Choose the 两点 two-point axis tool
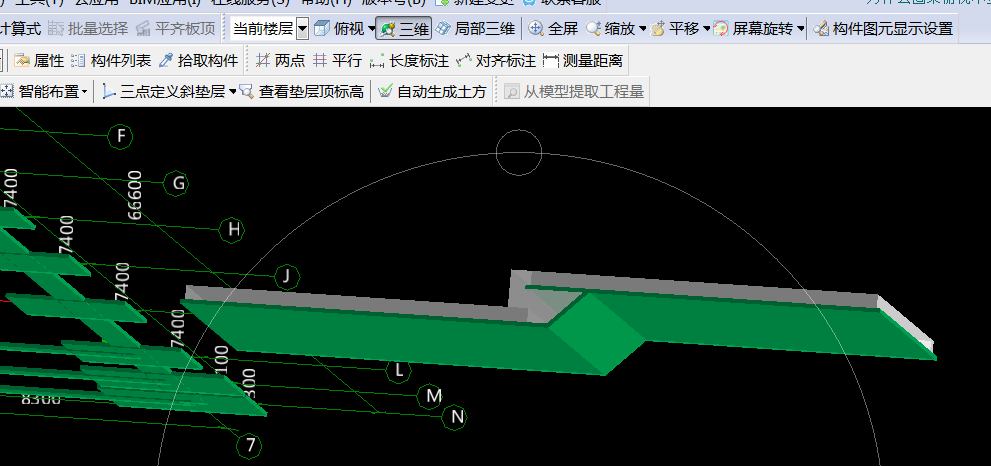The height and width of the screenshot is (466, 991). pyautogui.click(x=281, y=61)
